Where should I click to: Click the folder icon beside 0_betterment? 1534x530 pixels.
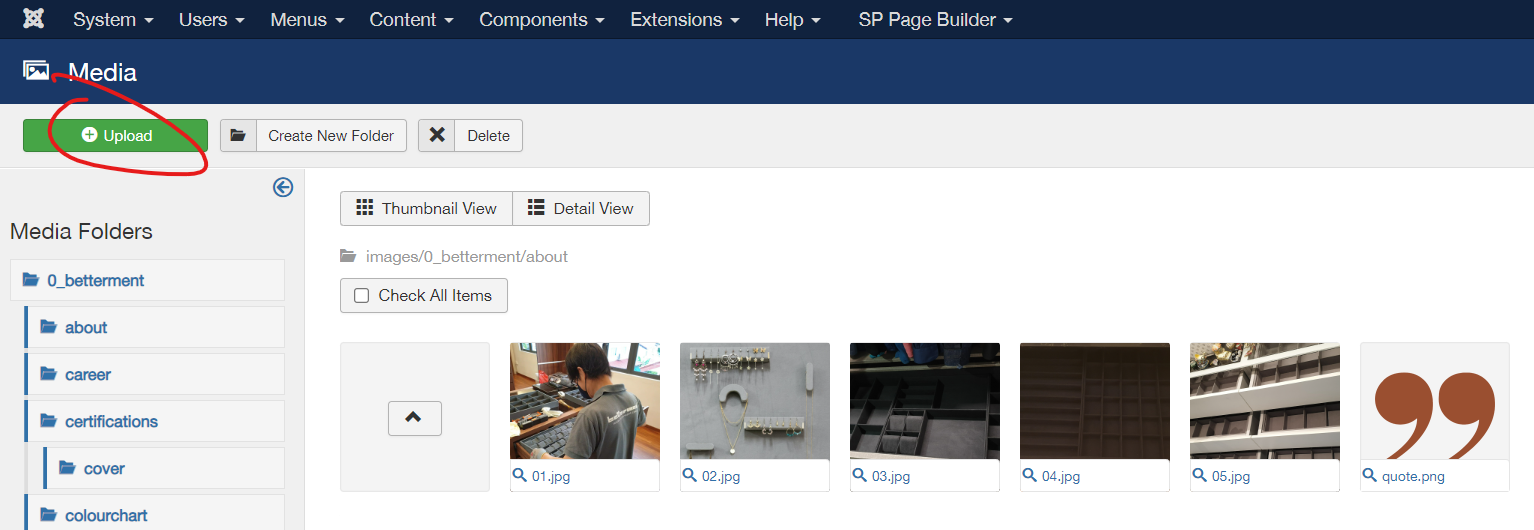coord(31,280)
